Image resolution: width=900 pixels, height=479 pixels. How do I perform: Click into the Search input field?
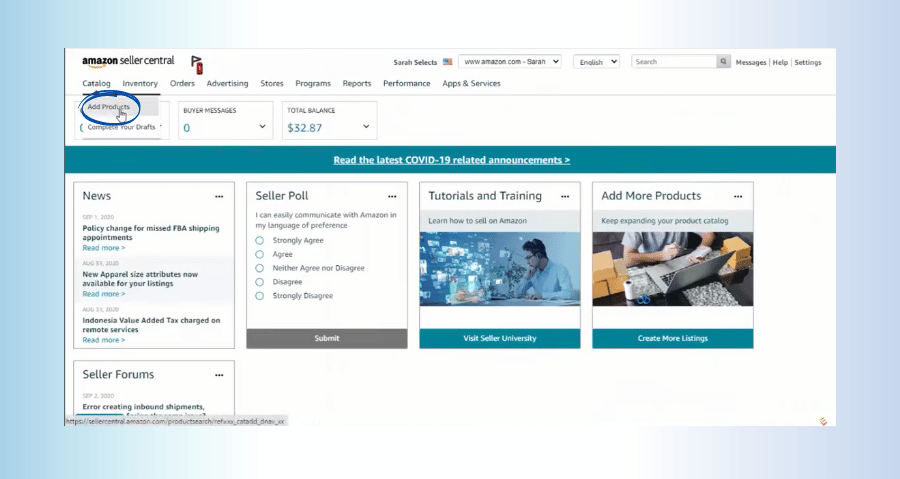(x=674, y=61)
